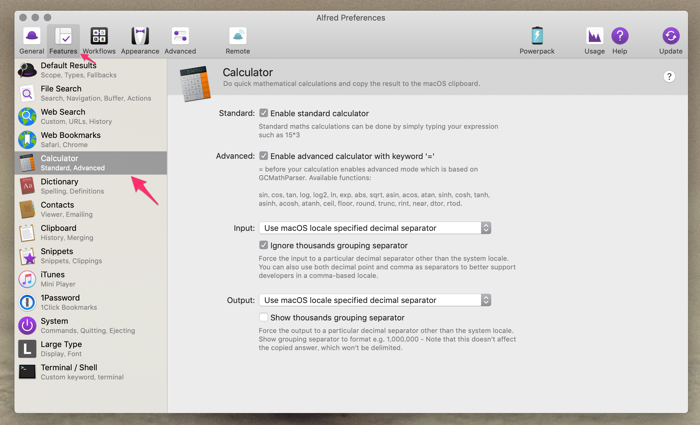Screen dimensions: 700x425
Task: Select the Contacts address book icon
Action: coord(27,209)
